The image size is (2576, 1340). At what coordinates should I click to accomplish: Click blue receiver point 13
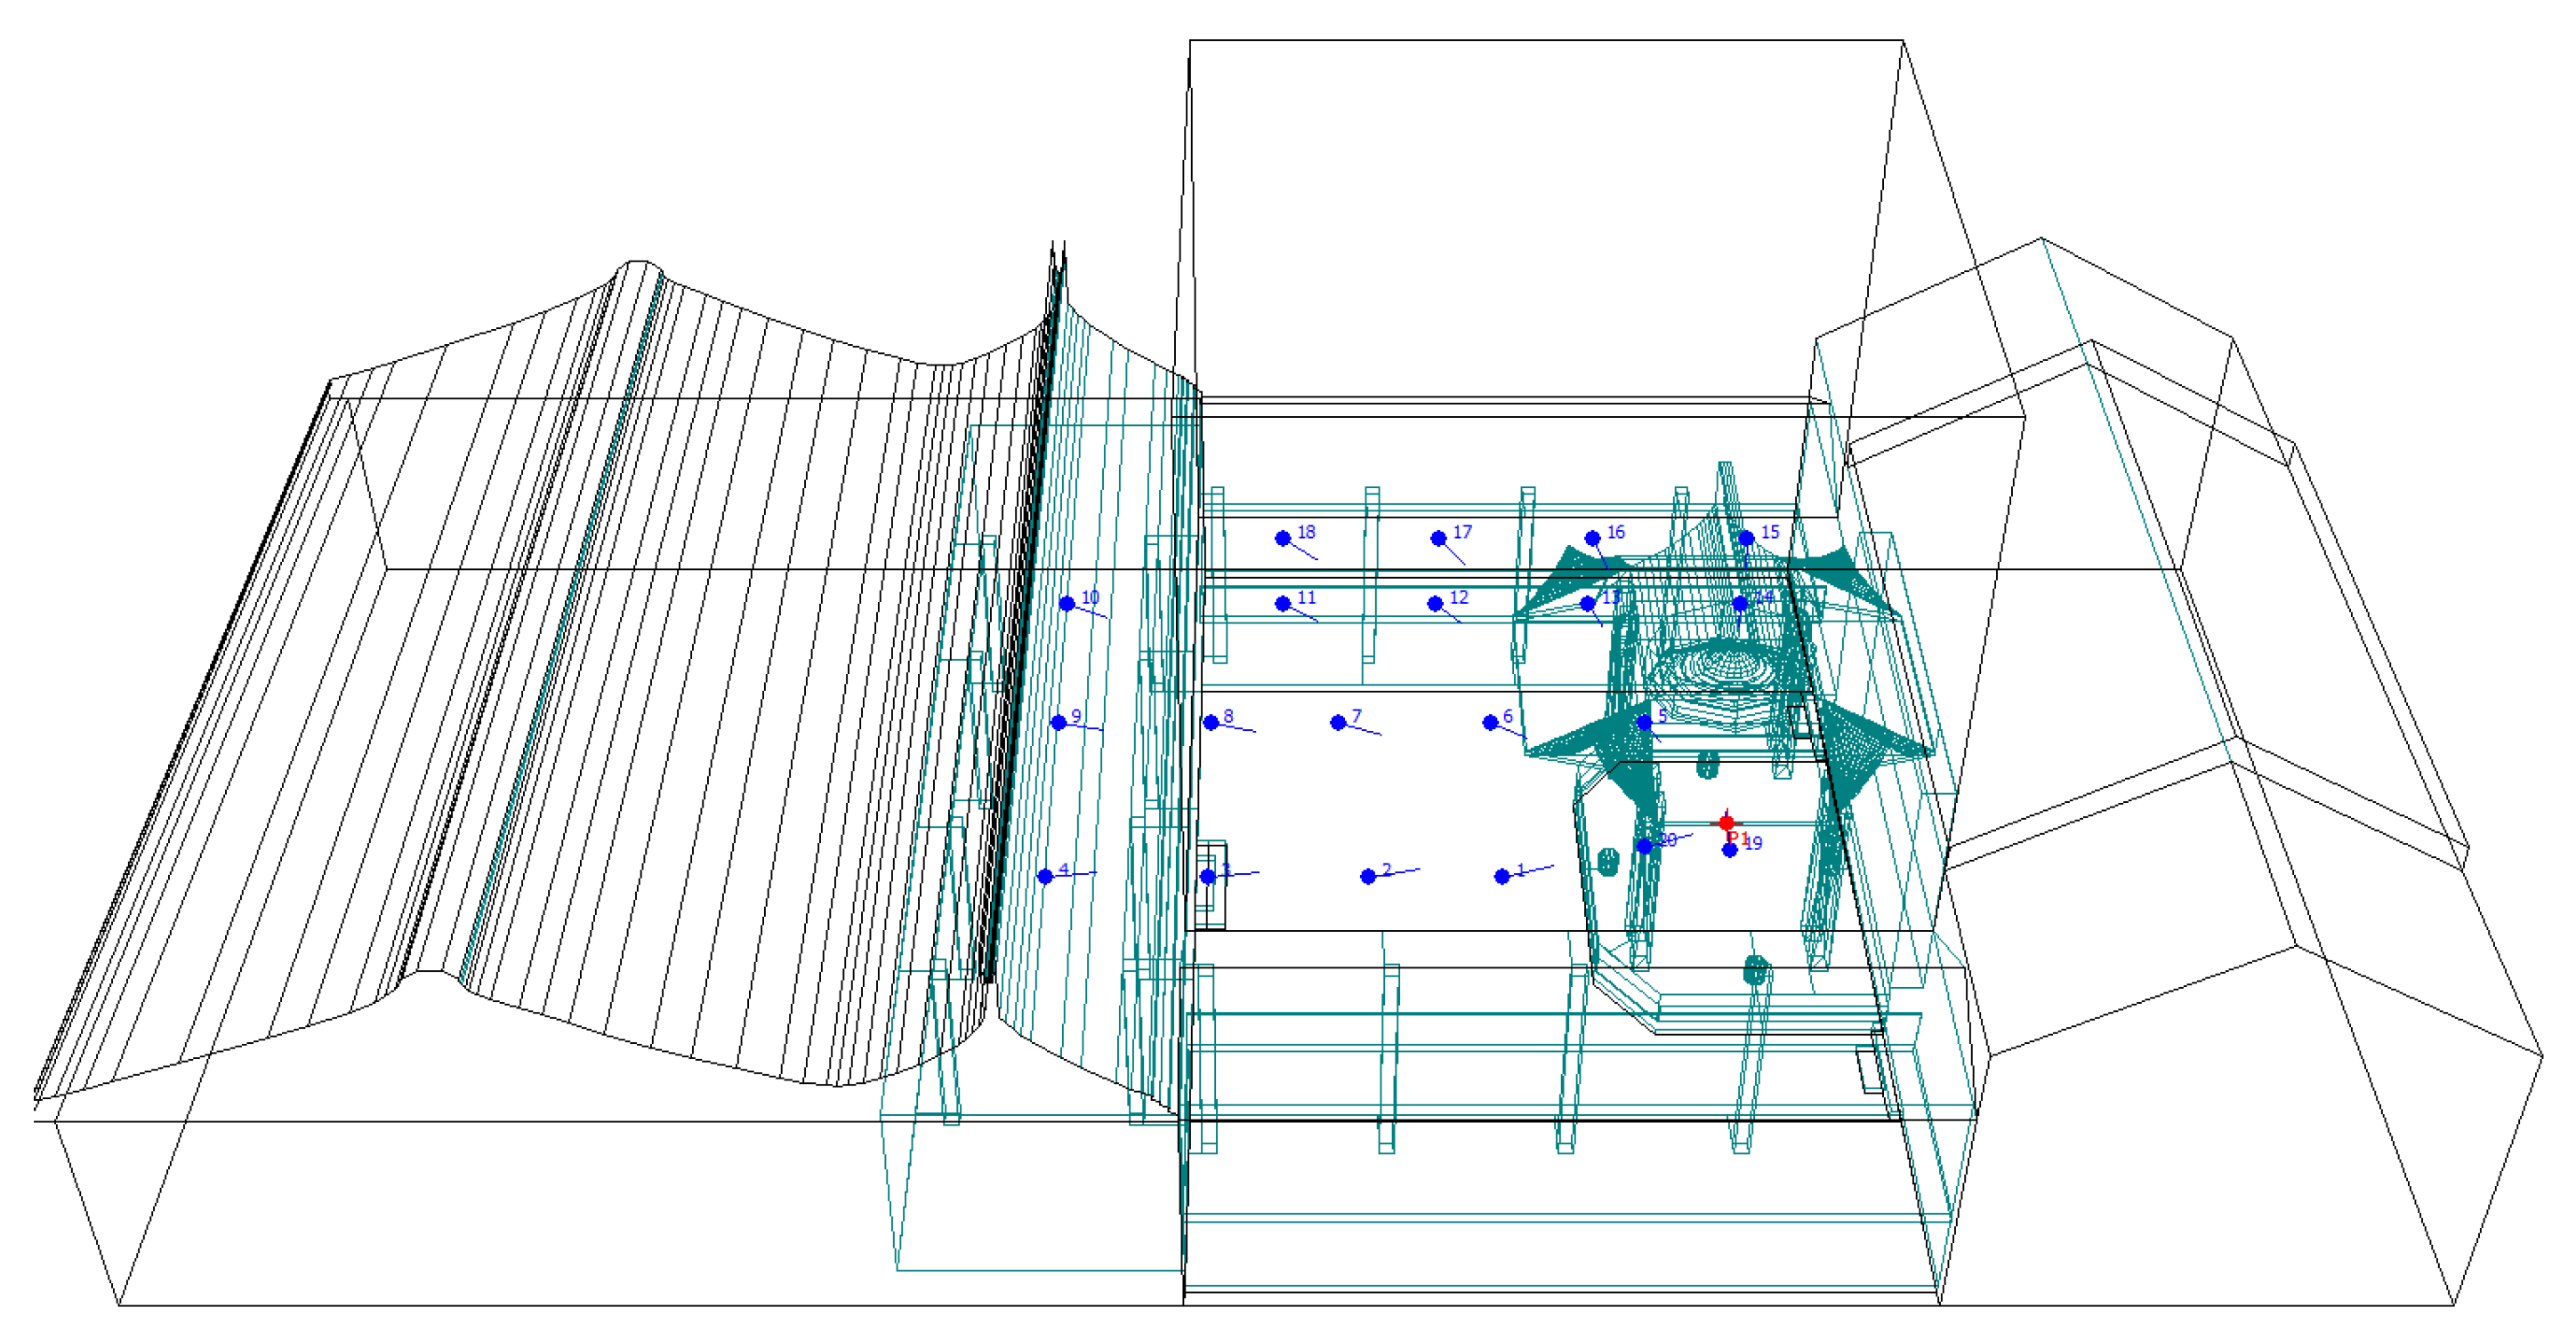[x=1587, y=603]
